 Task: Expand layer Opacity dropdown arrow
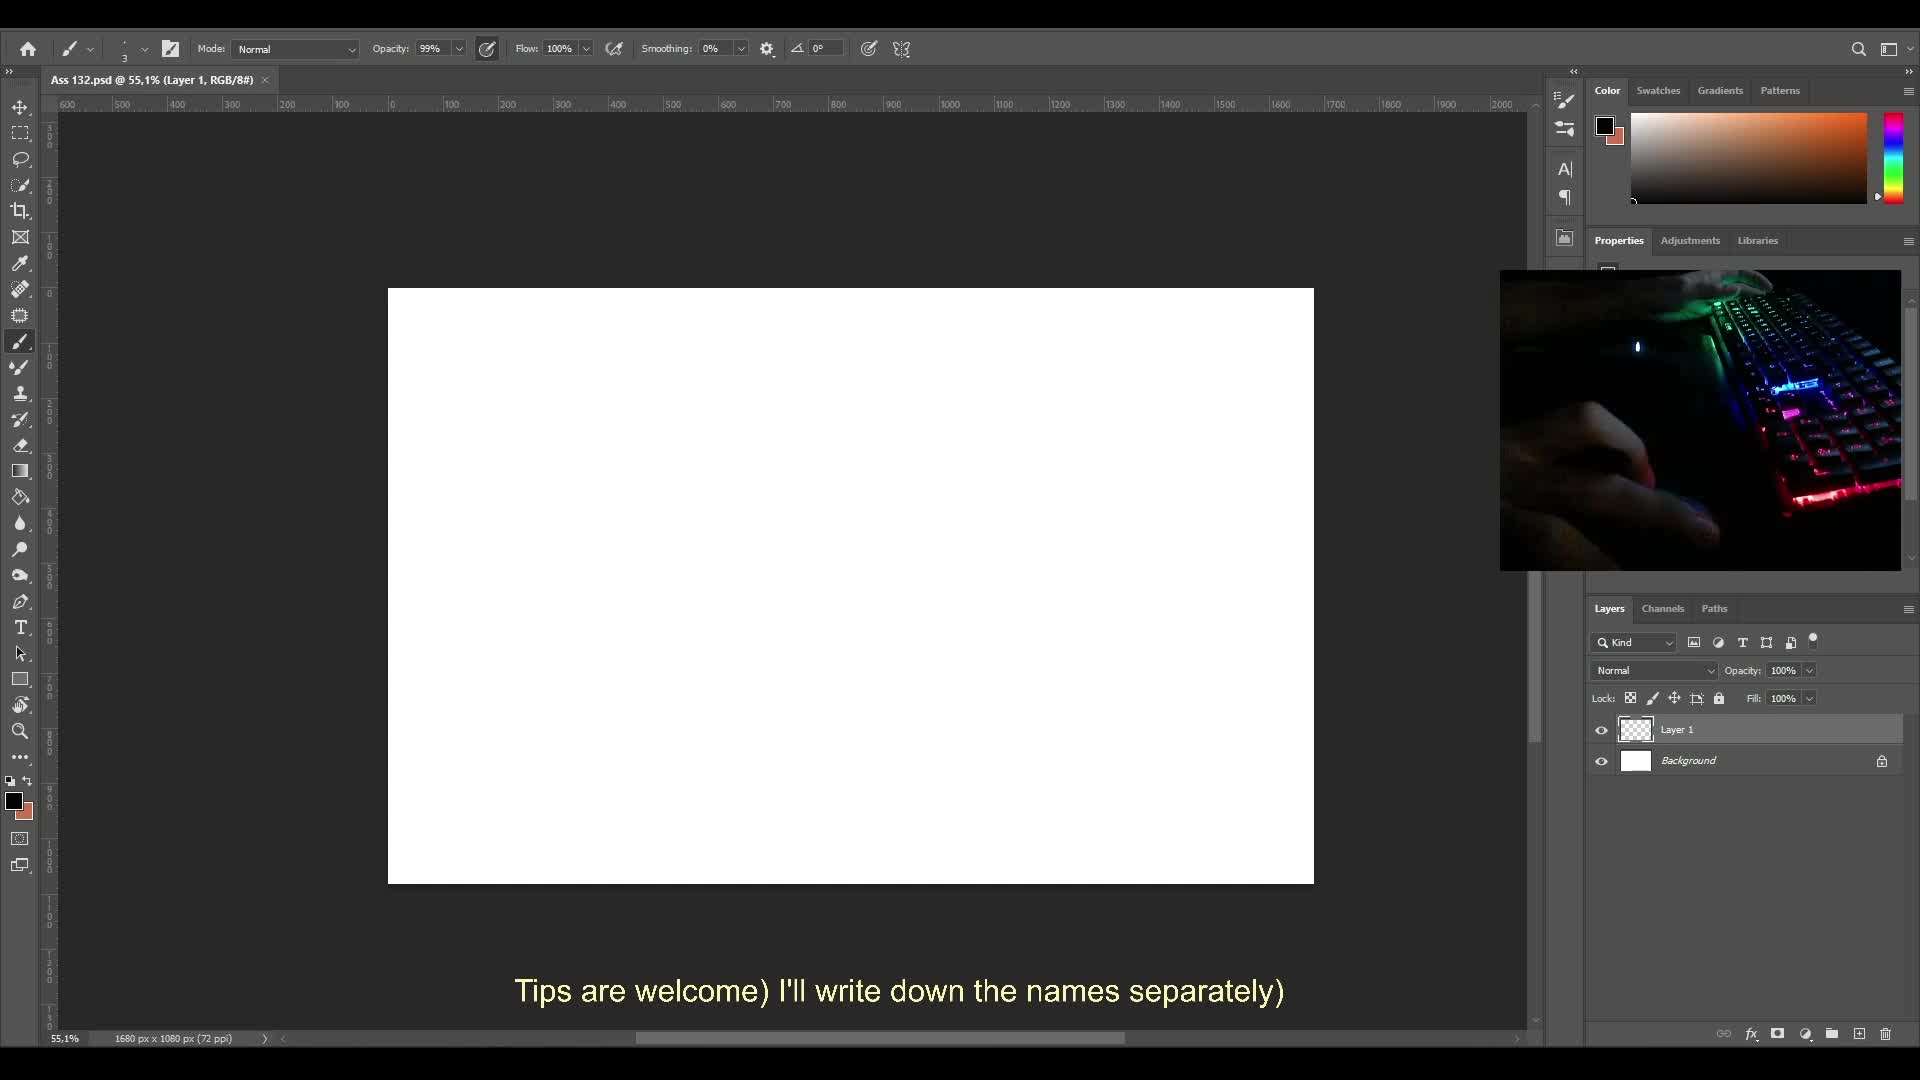(x=1809, y=671)
